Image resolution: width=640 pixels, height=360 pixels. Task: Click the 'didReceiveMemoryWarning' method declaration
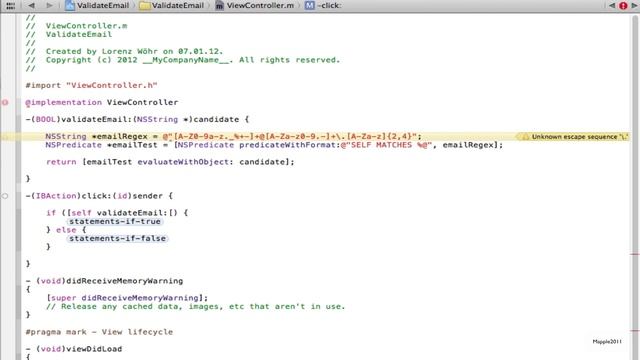(104, 281)
